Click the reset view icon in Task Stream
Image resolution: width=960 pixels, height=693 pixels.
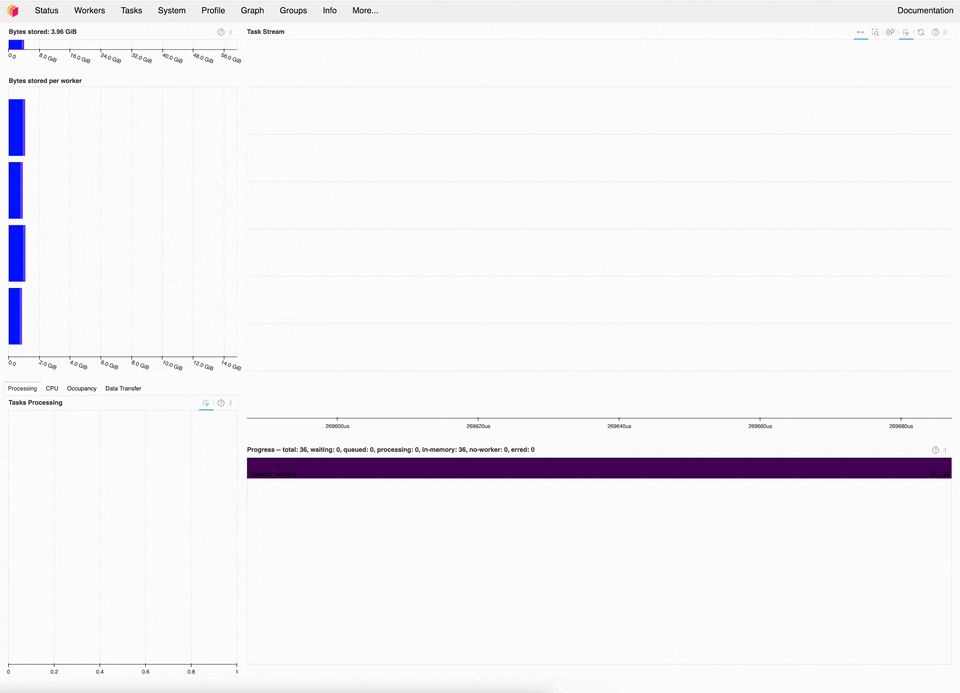point(921,32)
